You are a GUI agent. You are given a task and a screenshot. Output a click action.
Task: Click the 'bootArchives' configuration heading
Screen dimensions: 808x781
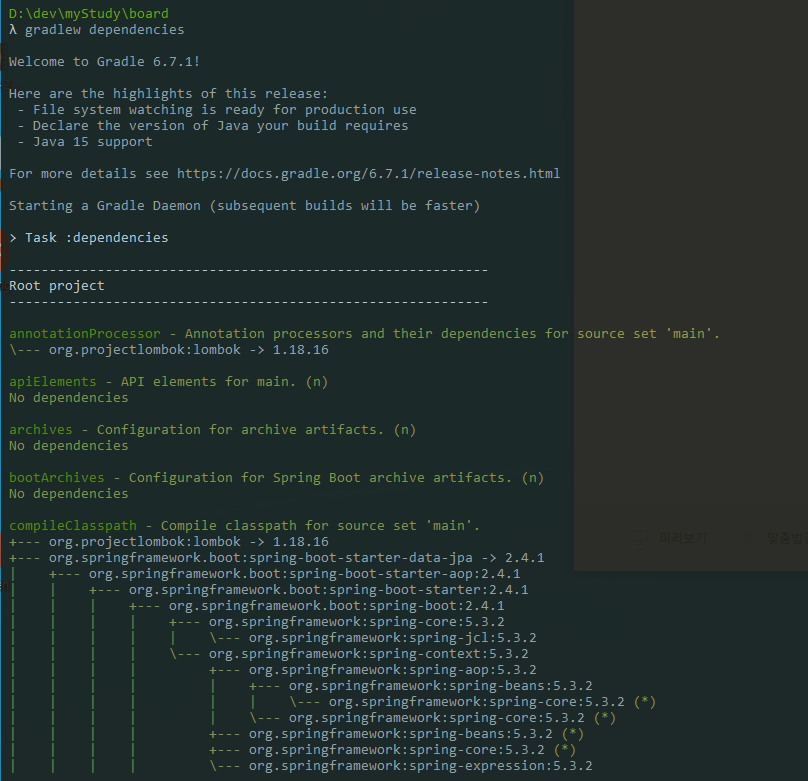pos(57,478)
